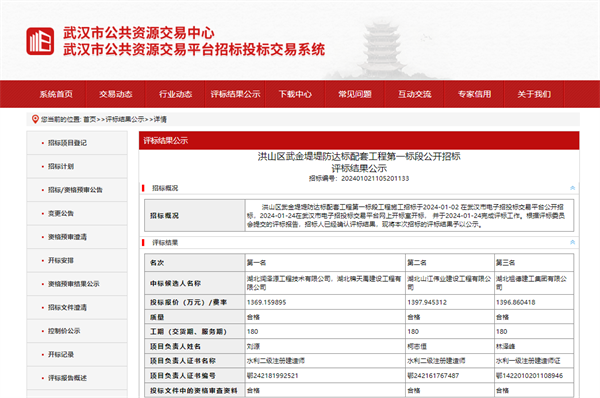Click the 中标候选人名称 row label
This screenshot has width=600, height=398.
click(x=175, y=283)
